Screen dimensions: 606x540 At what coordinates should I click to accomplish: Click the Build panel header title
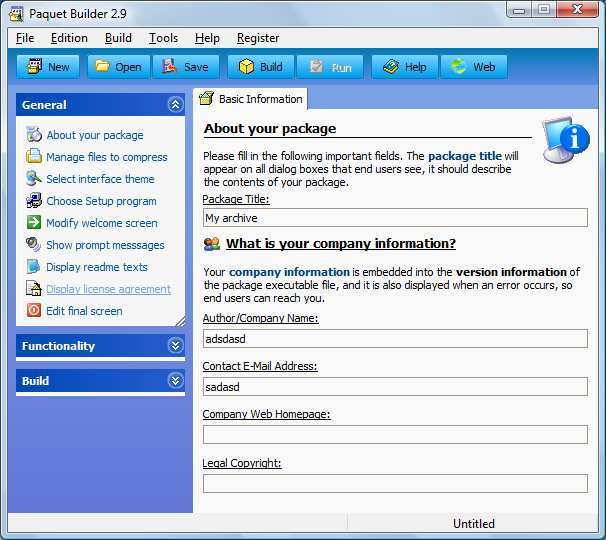click(35, 381)
